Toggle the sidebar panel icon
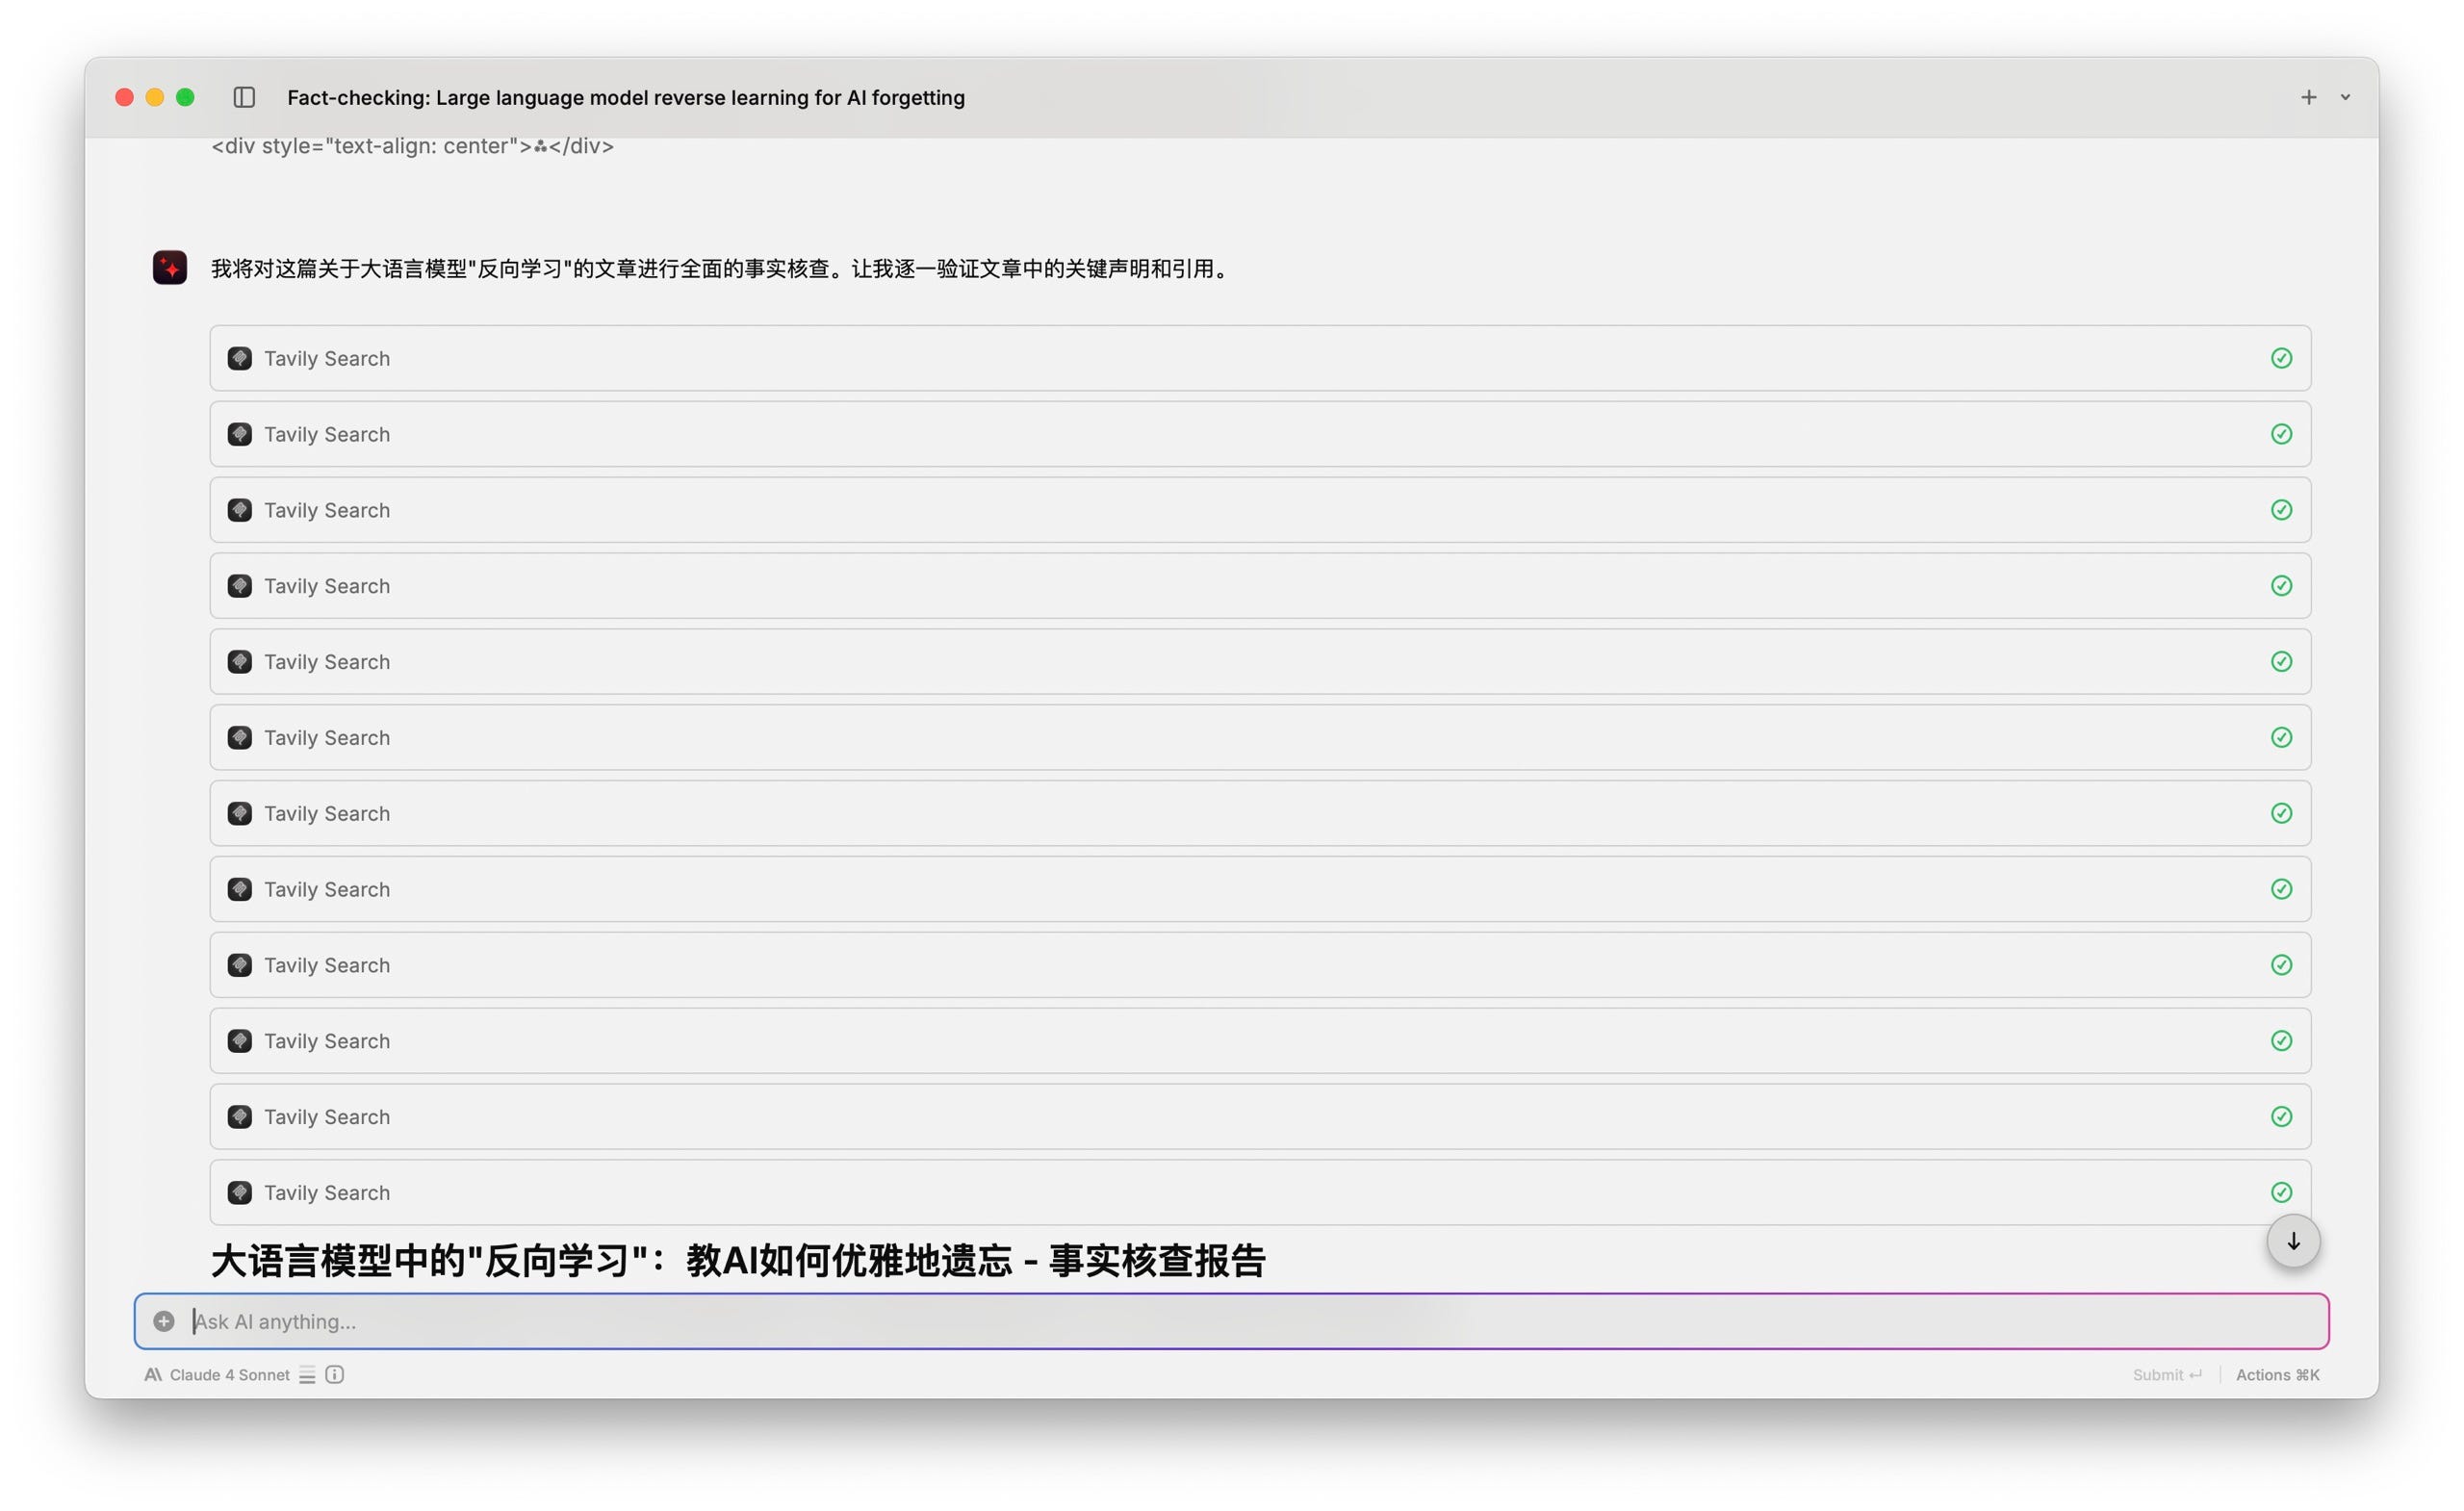The height and width of the screenshot is (1511, 2464). [244, 97]
